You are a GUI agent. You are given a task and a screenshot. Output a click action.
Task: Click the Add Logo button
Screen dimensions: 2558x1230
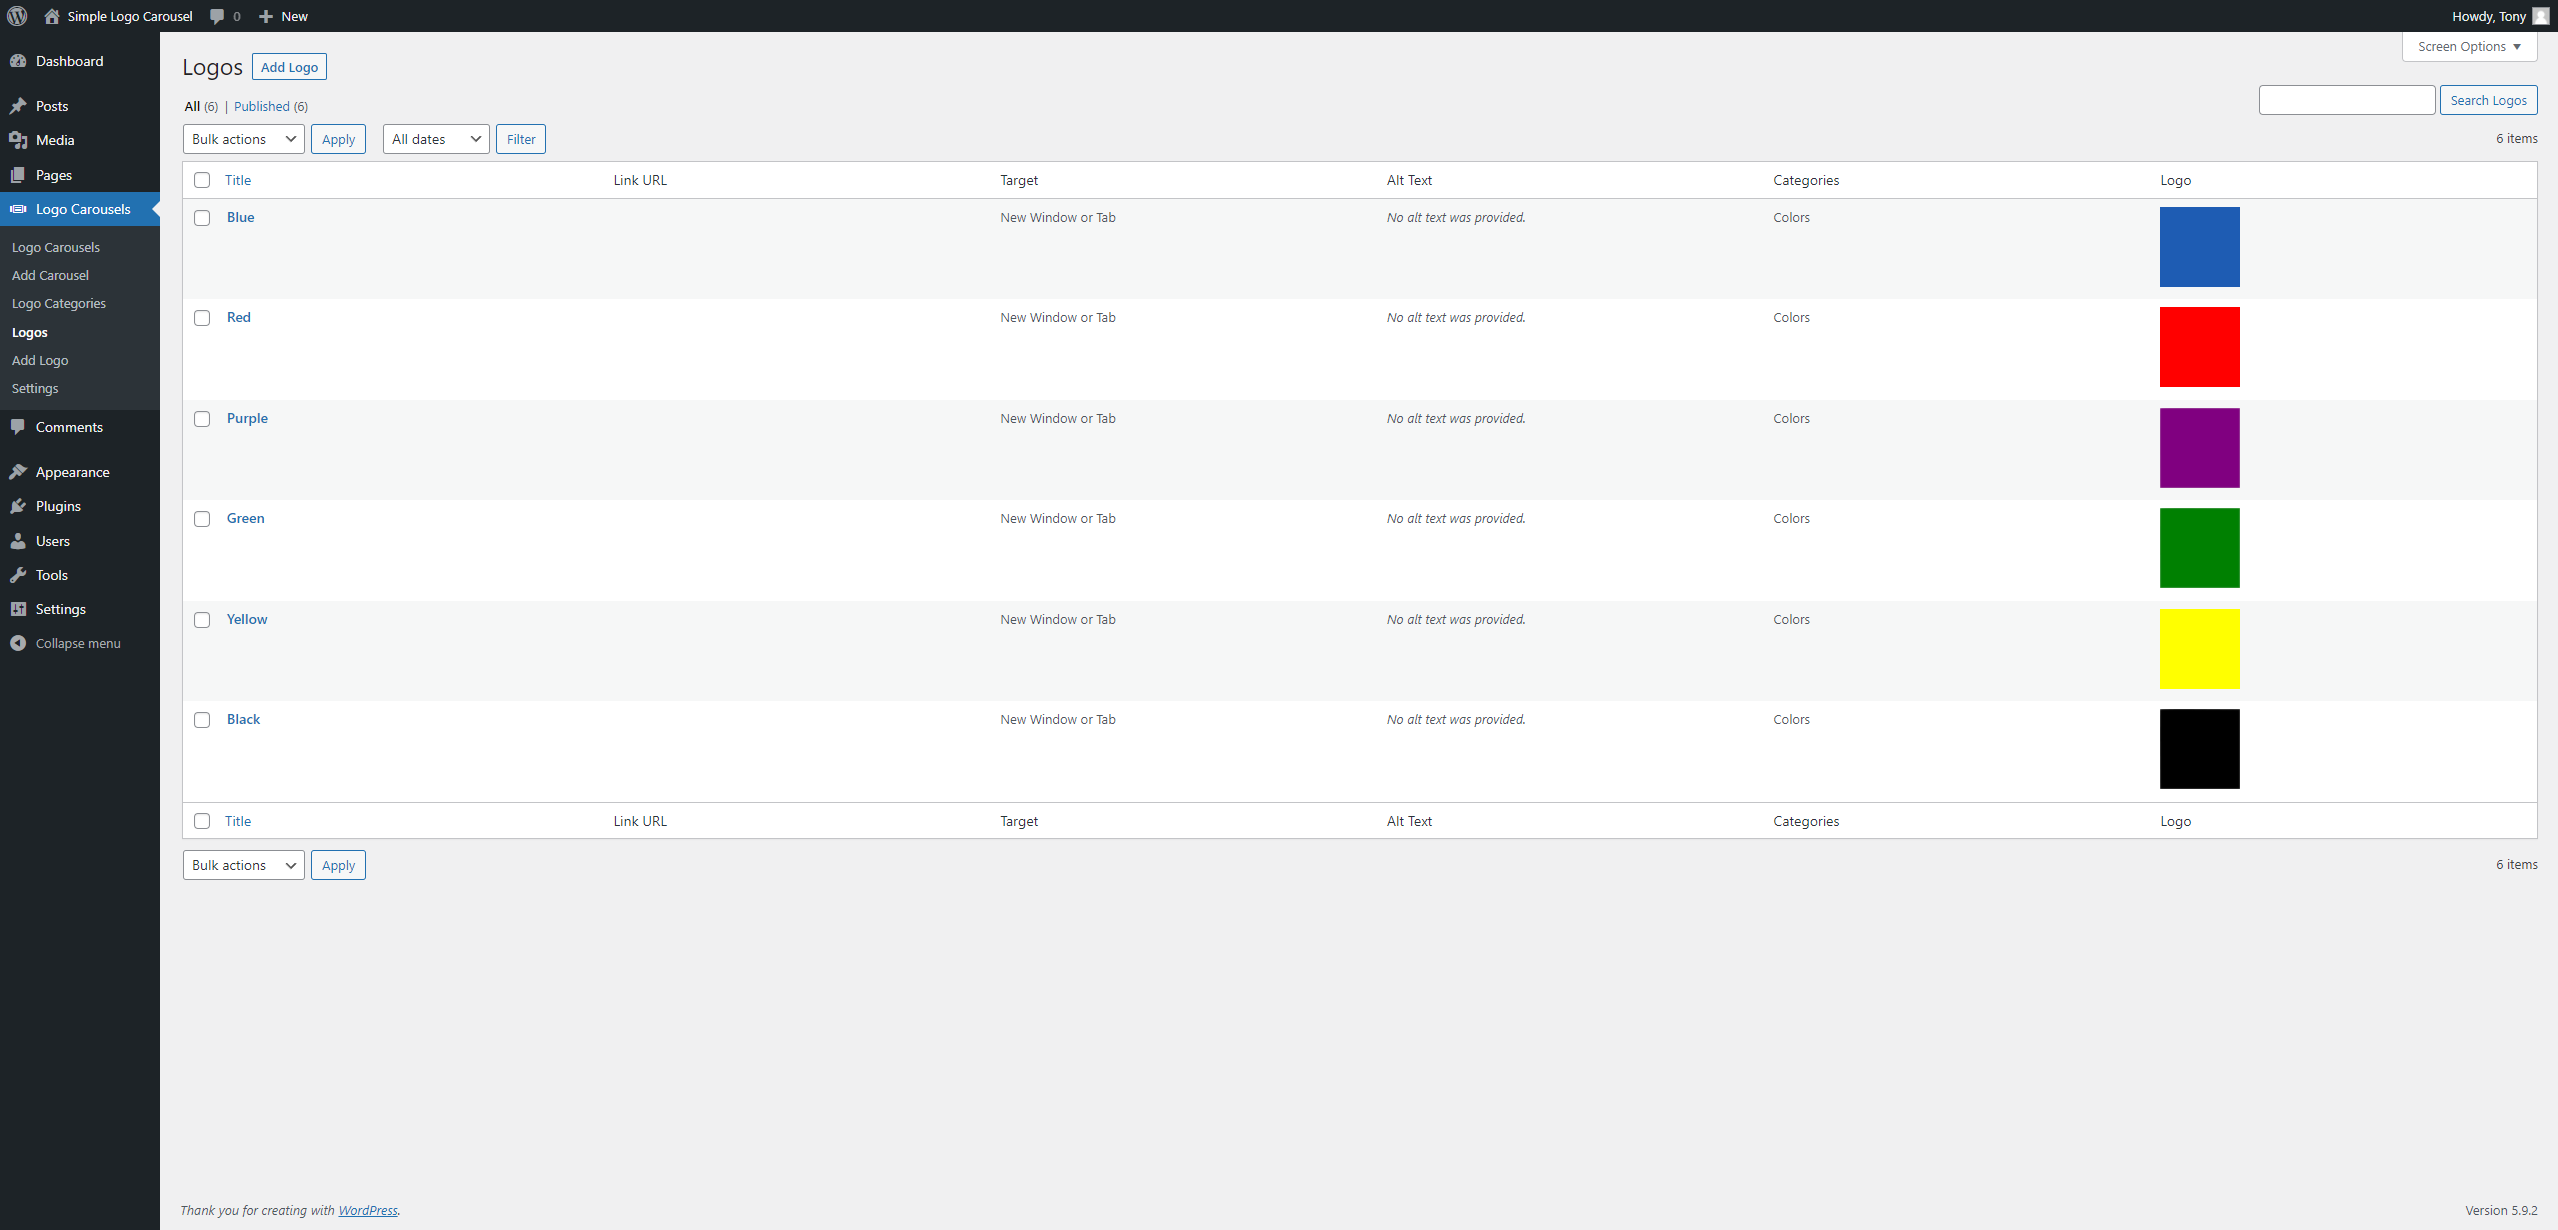click(x=289, y=67)
